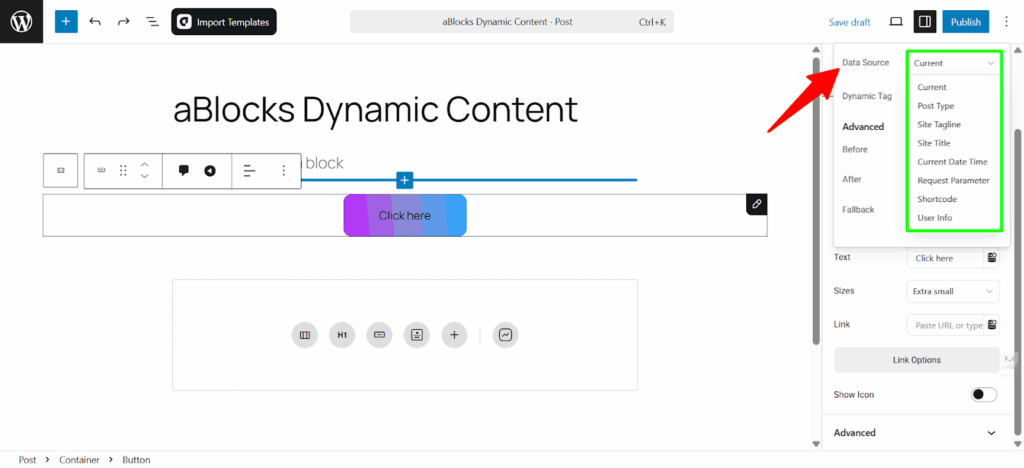Click Post in the breadcrumb
The image size is (1024, 468).
coord(27,460)
